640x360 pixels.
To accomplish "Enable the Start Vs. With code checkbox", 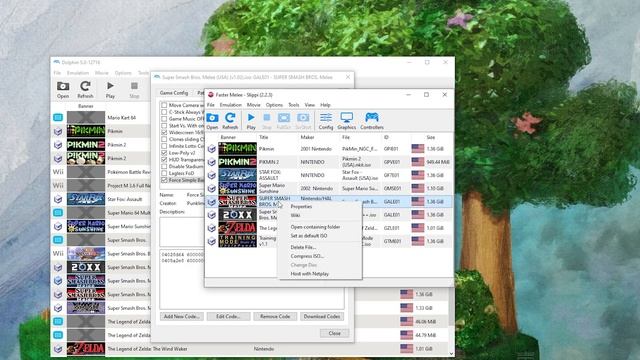I will point(164,126).
